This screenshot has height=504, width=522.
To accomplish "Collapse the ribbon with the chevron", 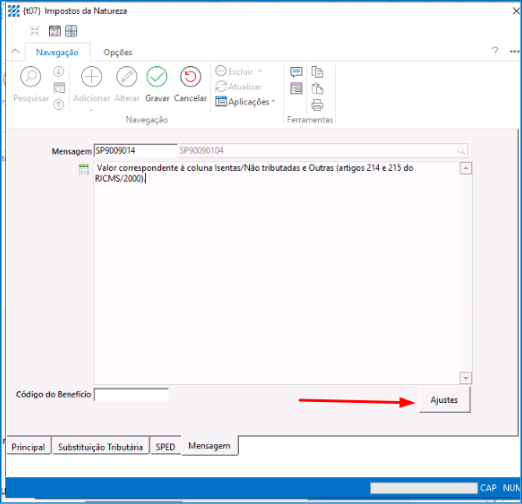I will point(15,52).
